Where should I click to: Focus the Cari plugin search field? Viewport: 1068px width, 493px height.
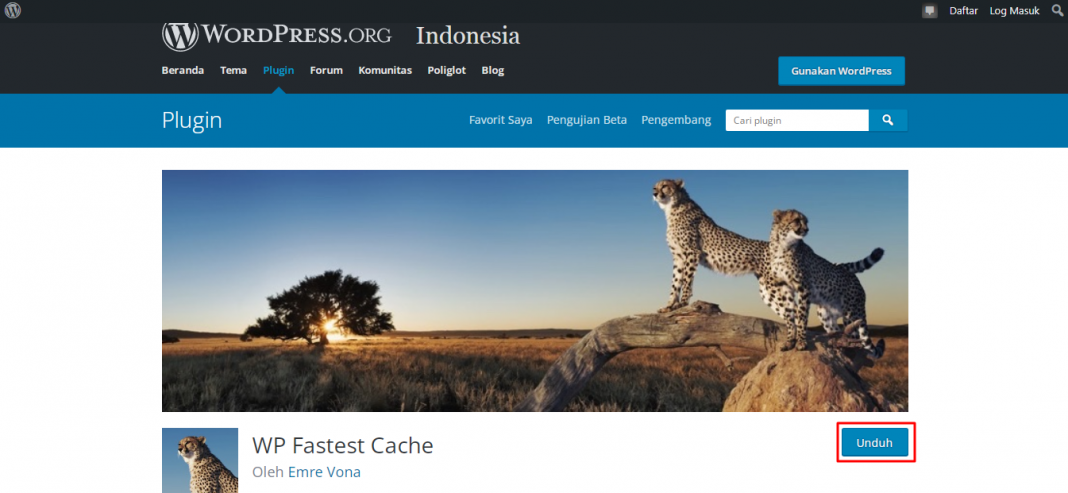(x=797, y=121)
